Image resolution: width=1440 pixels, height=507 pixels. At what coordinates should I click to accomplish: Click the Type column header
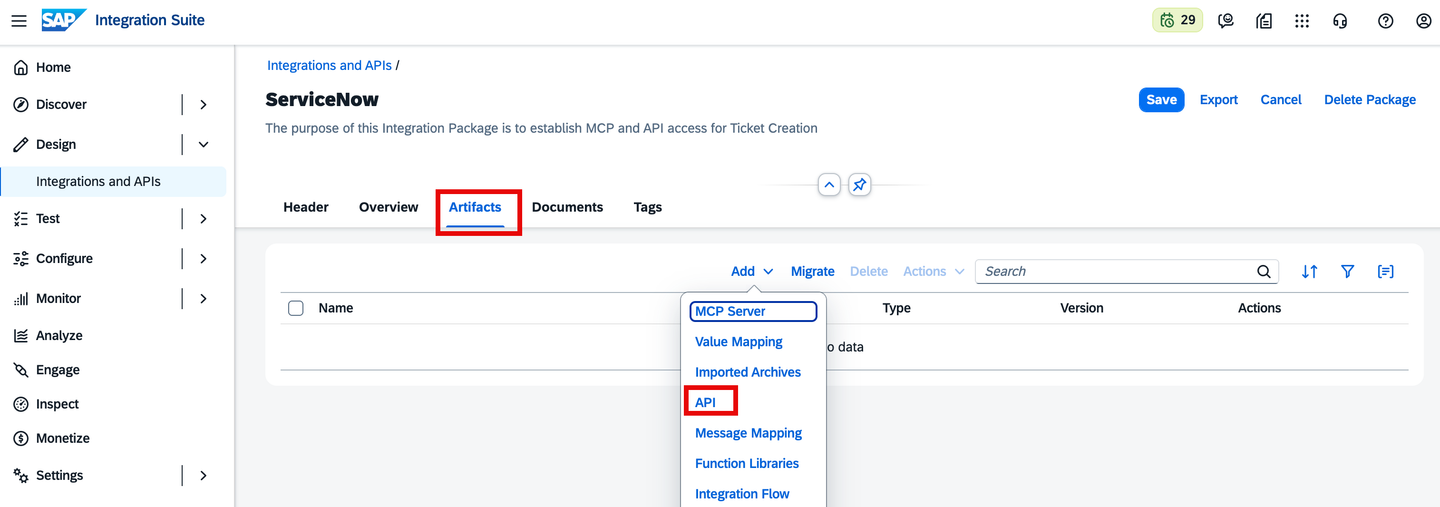pos(897,308)
